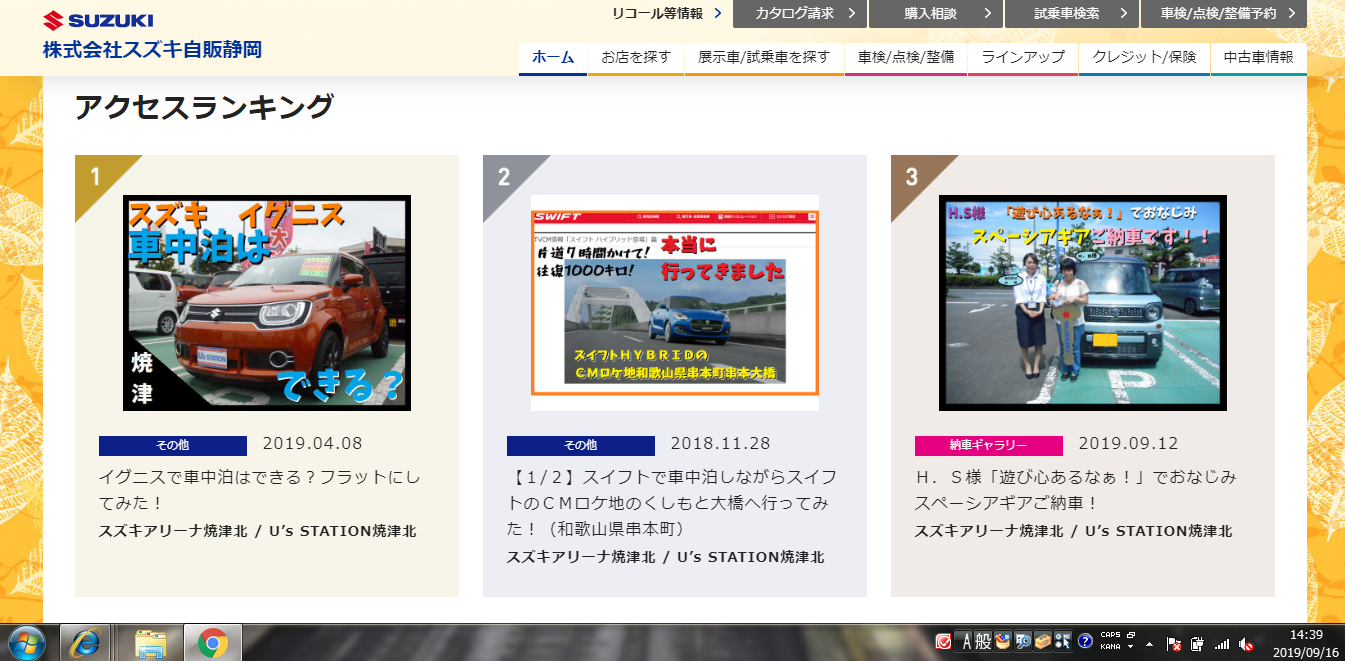Open the スペーシアギアご納車 delivery thumbnail

(x=1083, y=303)
